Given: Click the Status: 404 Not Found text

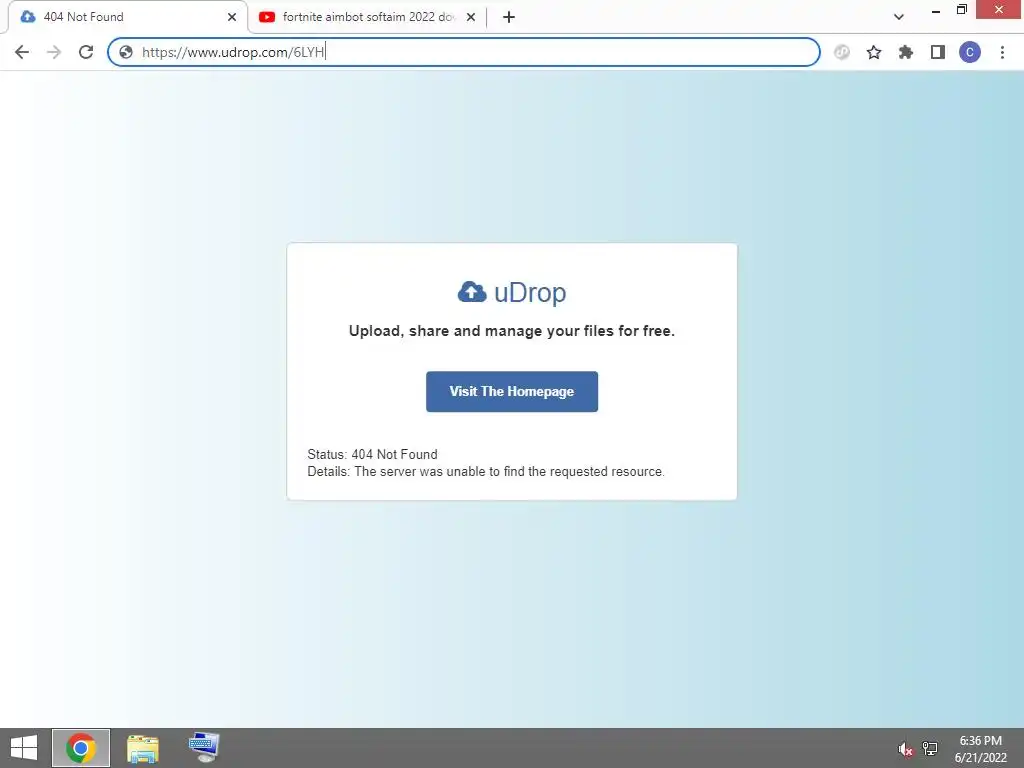Looking at the screenshot, I should pyautogui.click(x=372, y=454).
